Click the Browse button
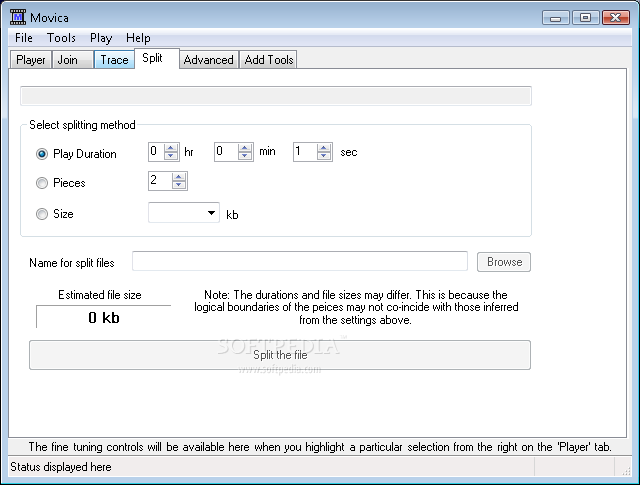 click(504, 262)
